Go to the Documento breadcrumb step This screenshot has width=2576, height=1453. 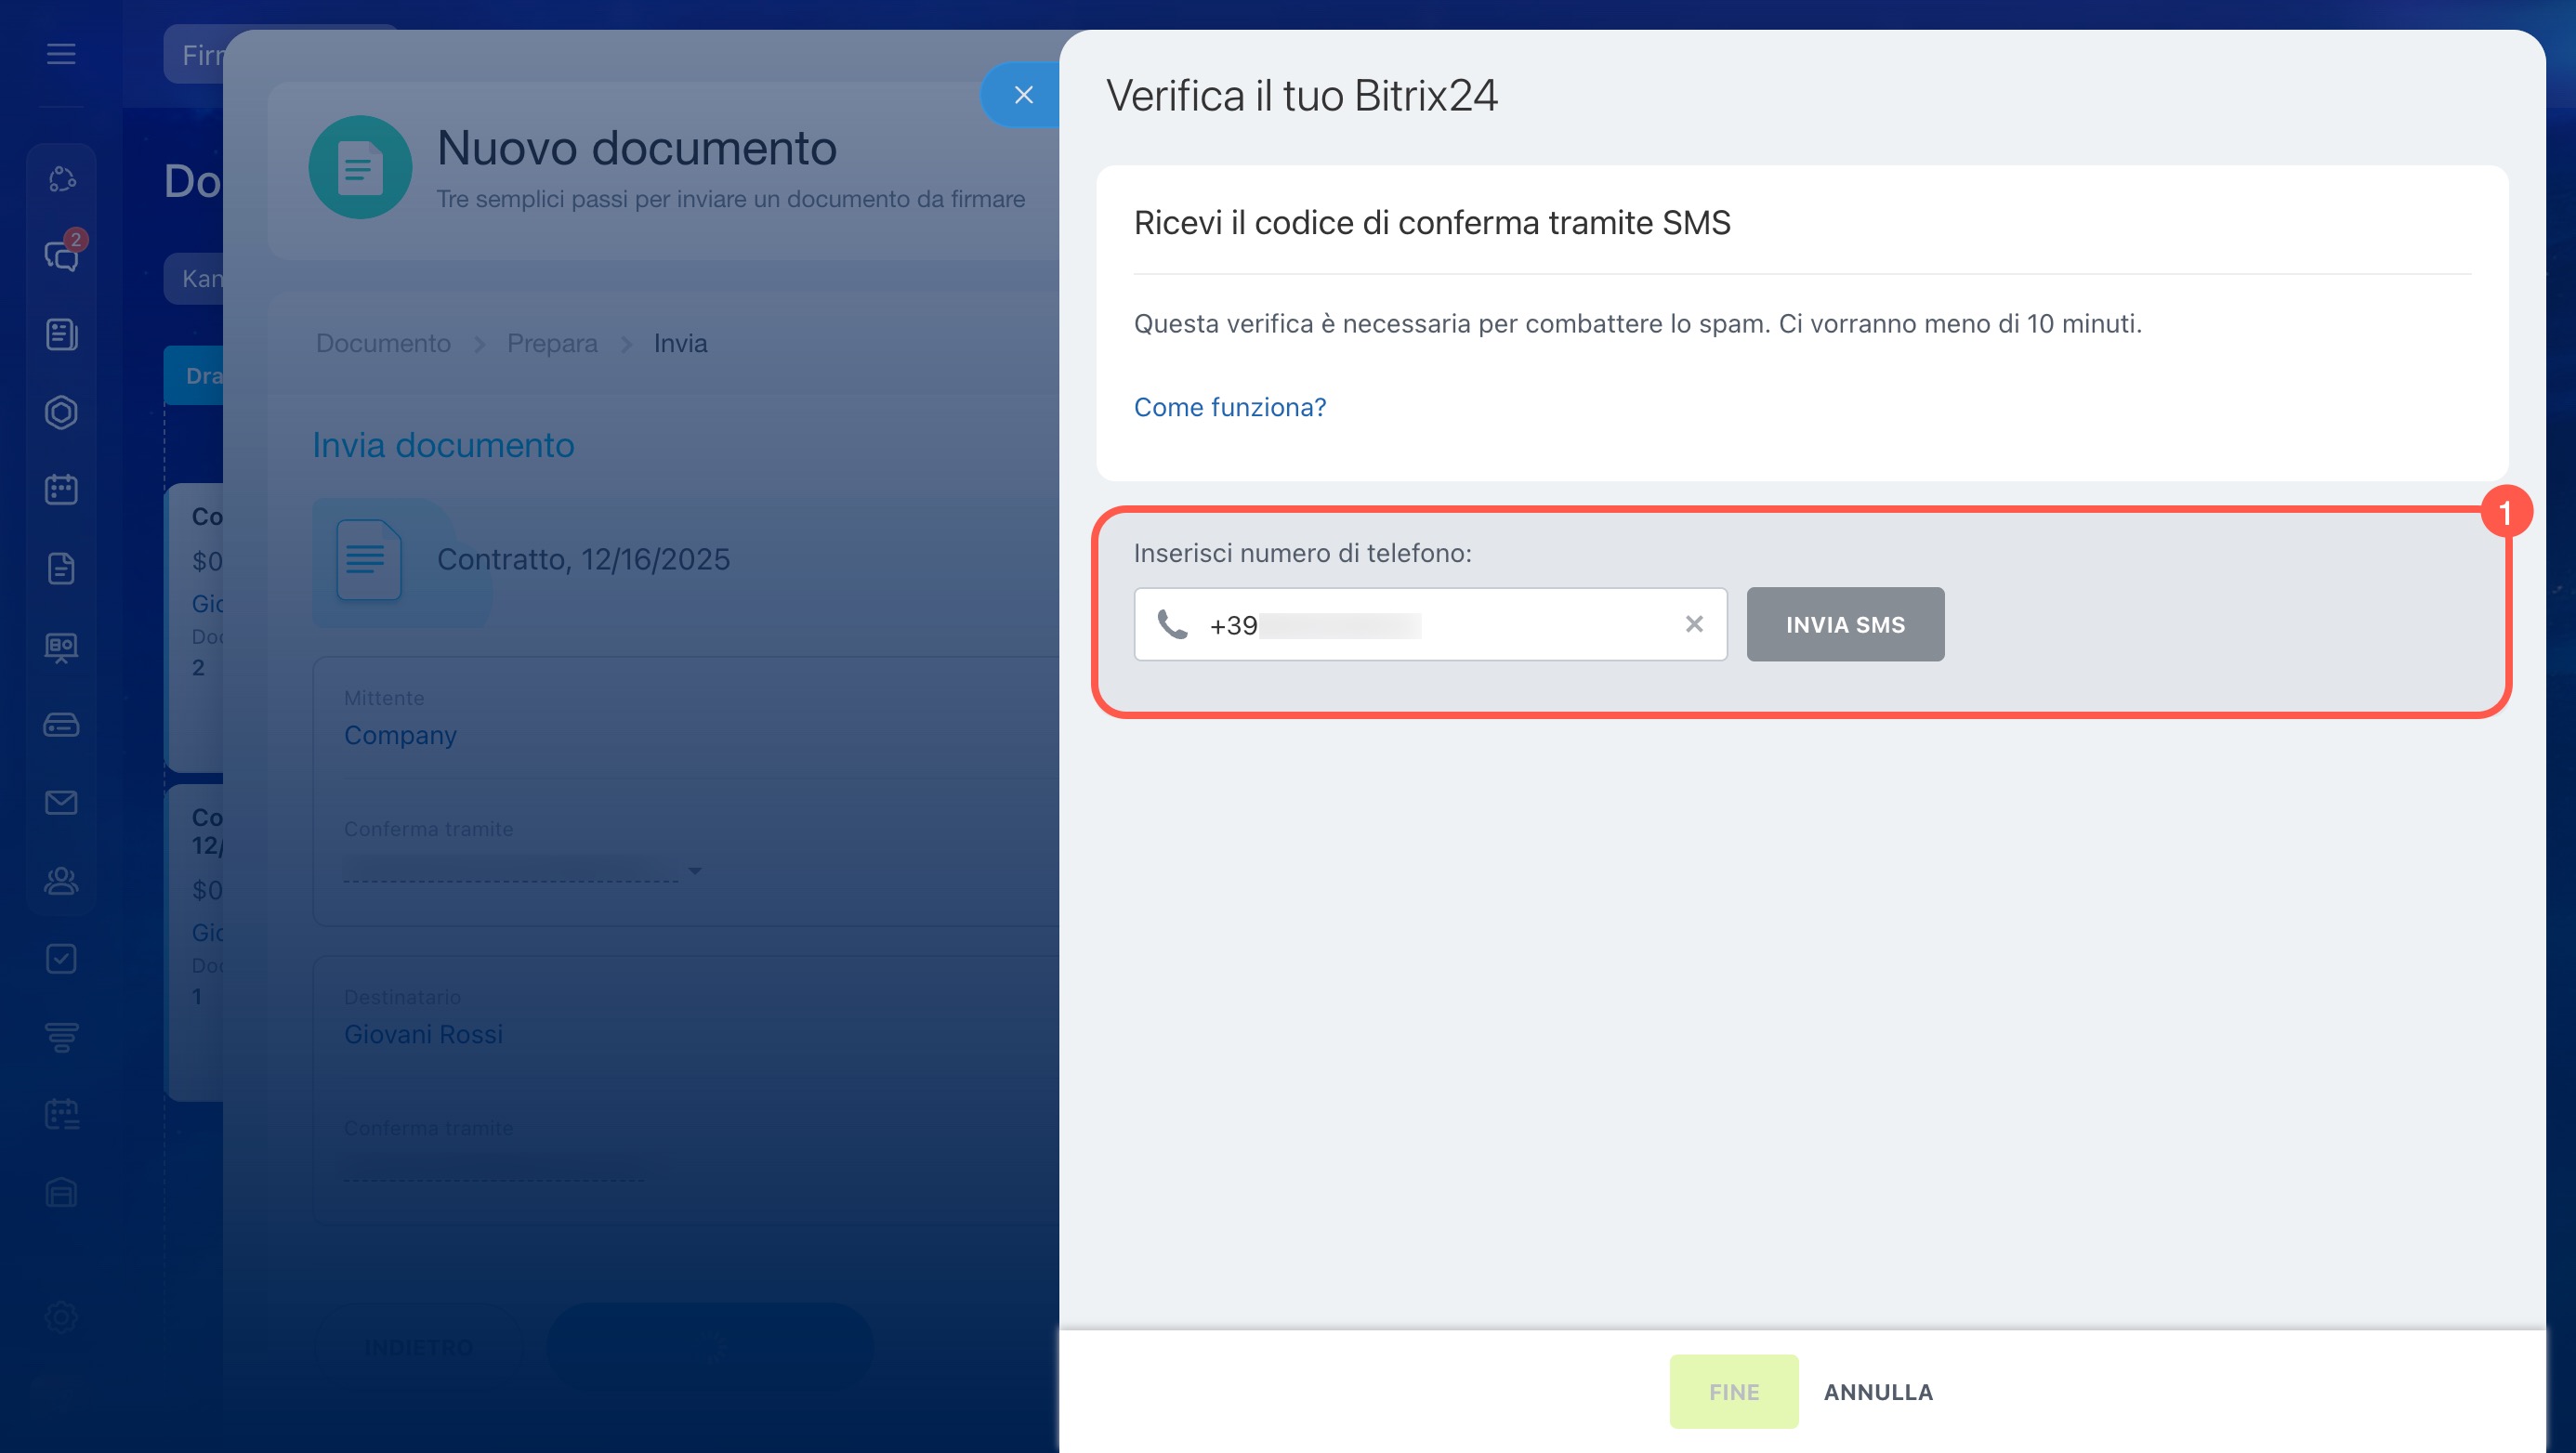[x=383, y=343]
